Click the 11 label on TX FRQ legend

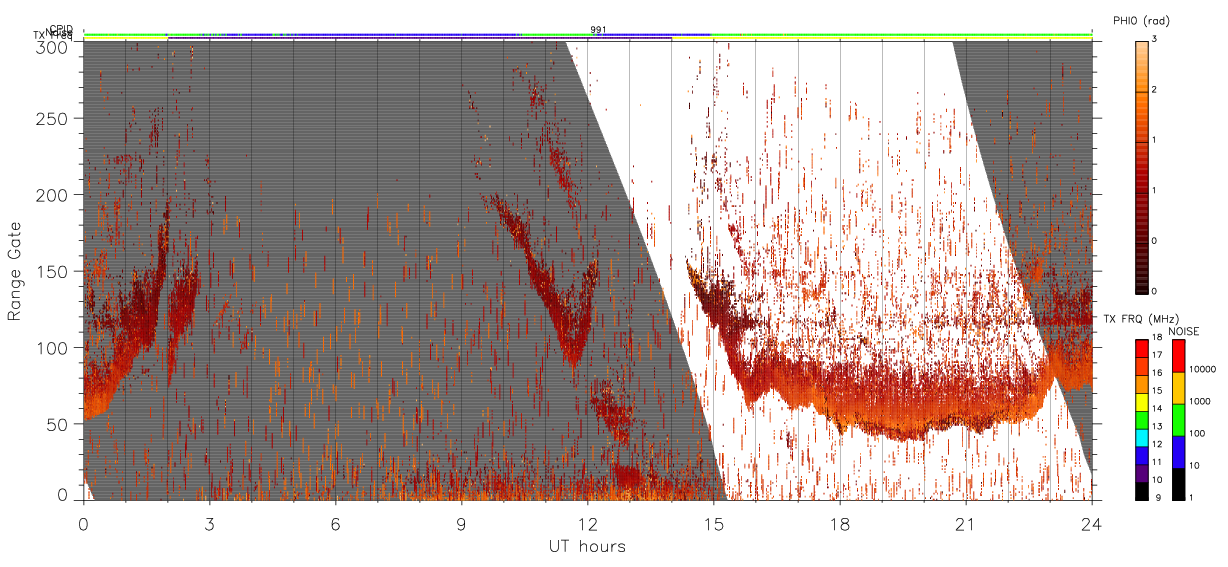coord(1157,462)
